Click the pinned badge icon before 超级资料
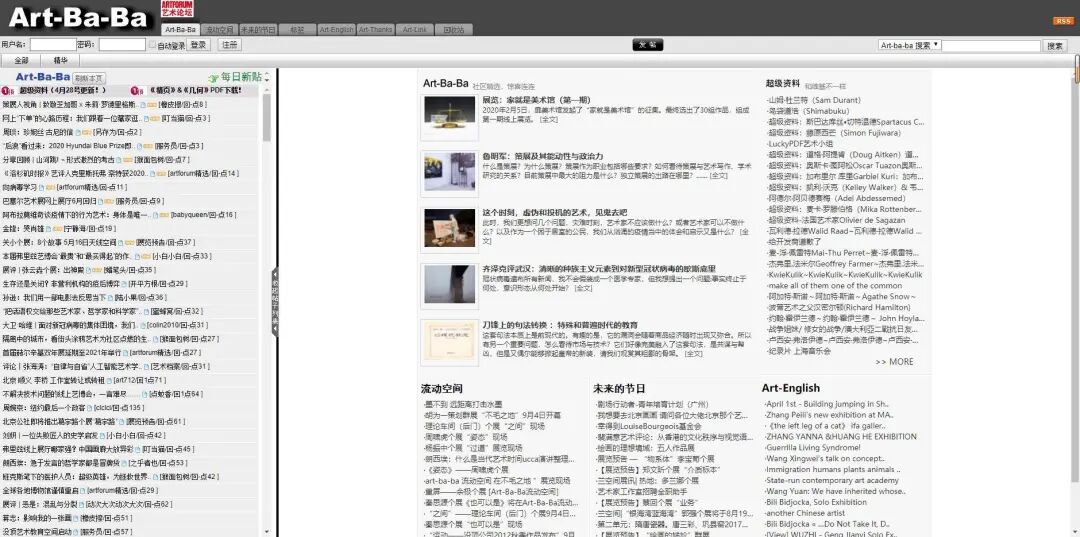 click(6, 91)
